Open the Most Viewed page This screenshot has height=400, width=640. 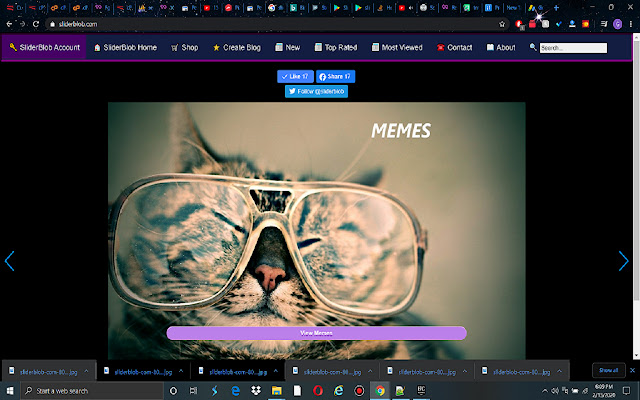397,47
